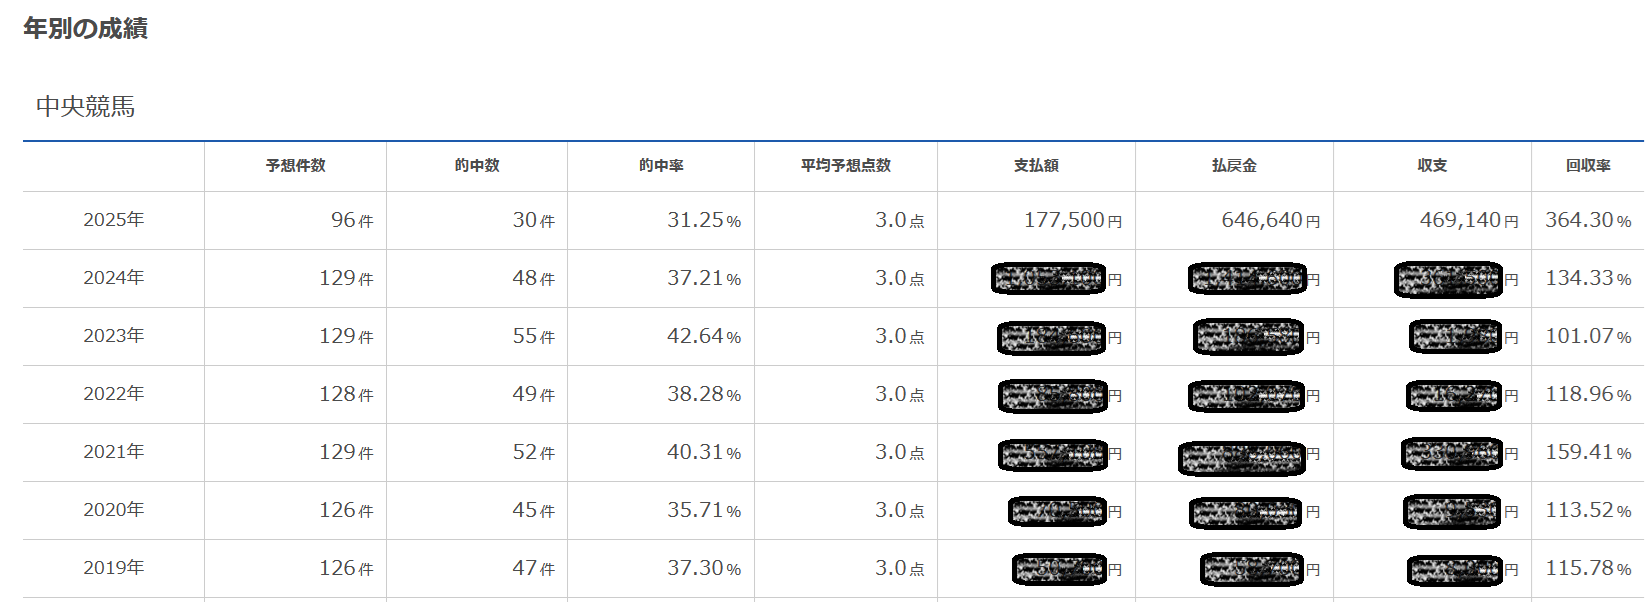1649x602 pixels.
Task: Click the redacted 支払額 cell for 2024年
Action: [1050, 279]
